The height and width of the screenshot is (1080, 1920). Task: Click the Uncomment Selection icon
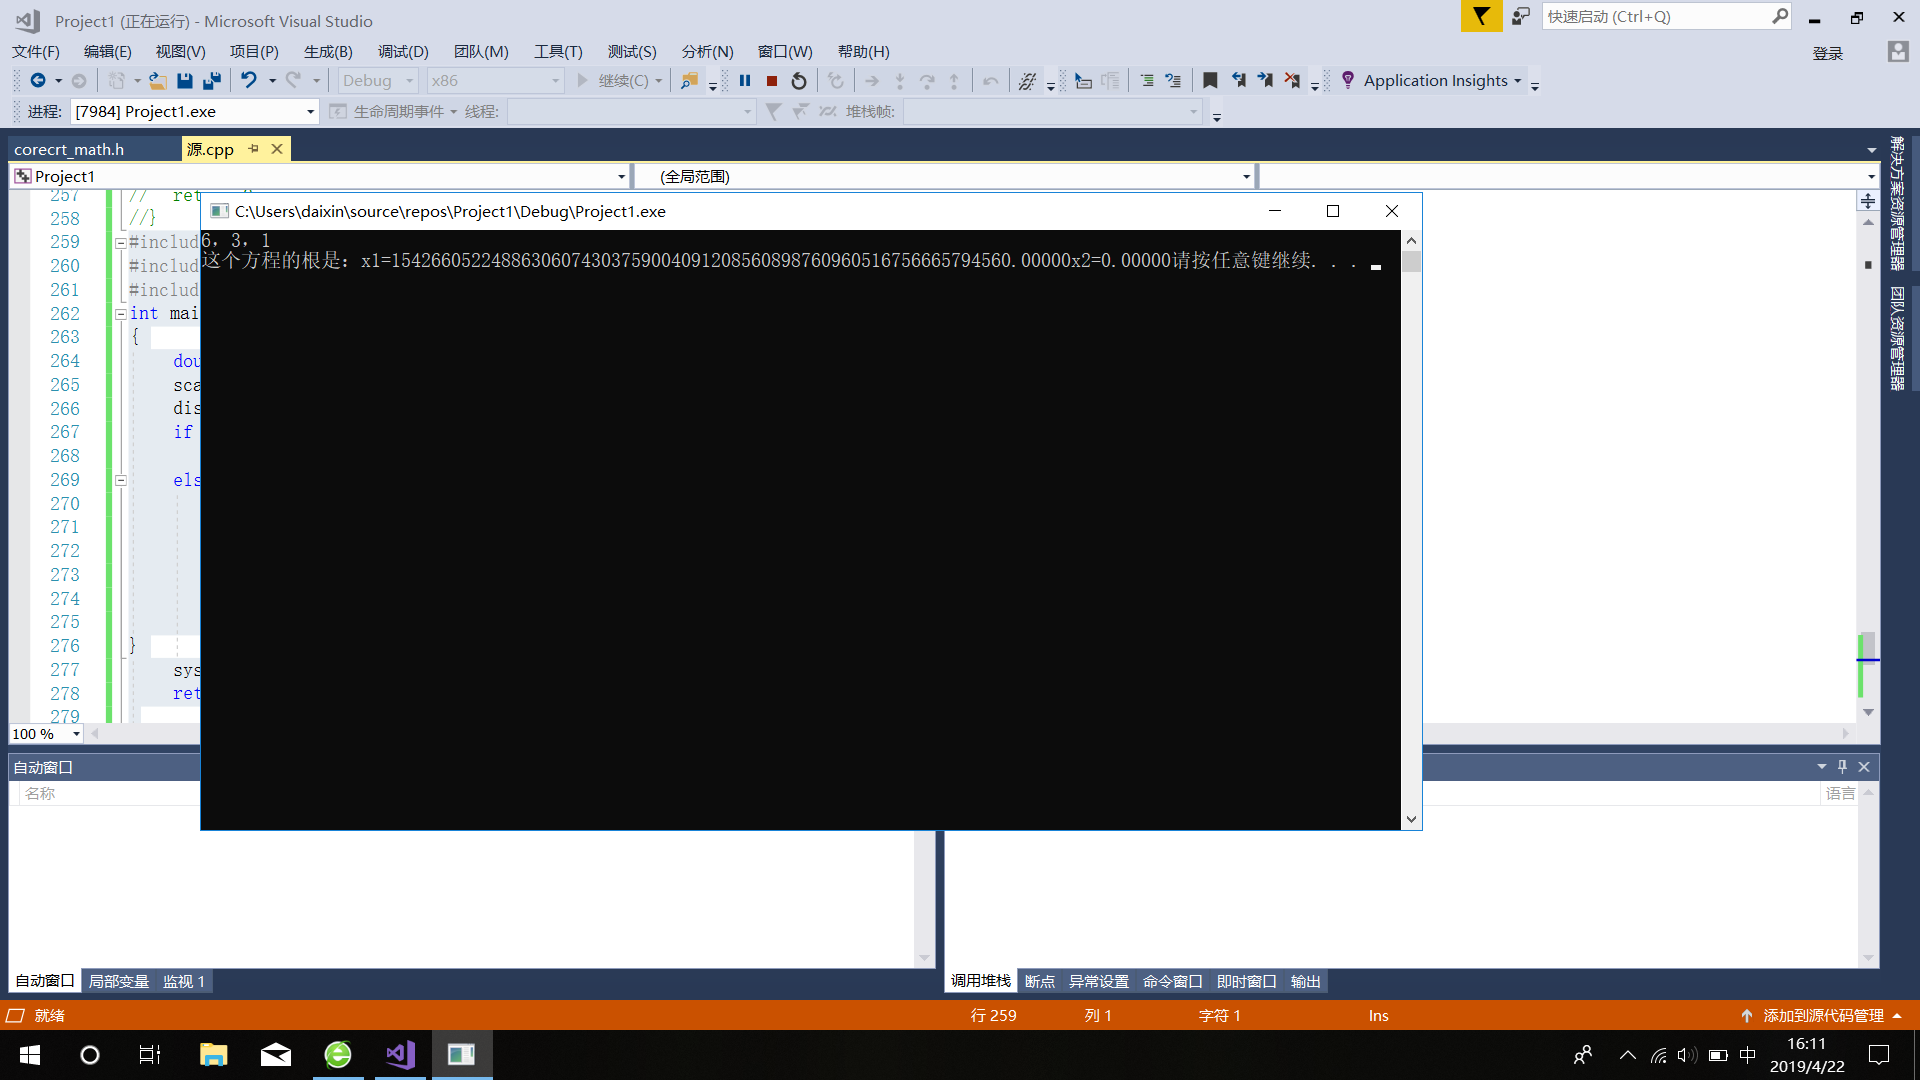point(1173,81)
